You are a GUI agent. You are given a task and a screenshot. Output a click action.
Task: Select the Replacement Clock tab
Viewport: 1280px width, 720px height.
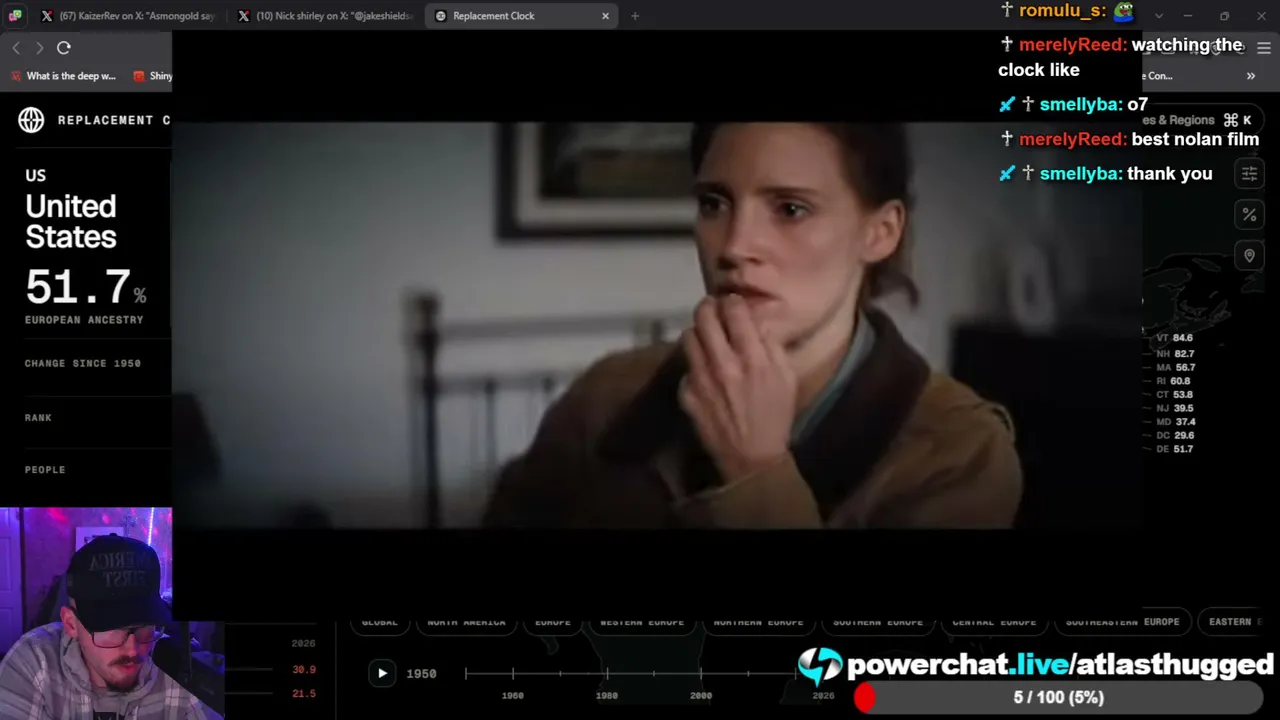click(520, 16)
